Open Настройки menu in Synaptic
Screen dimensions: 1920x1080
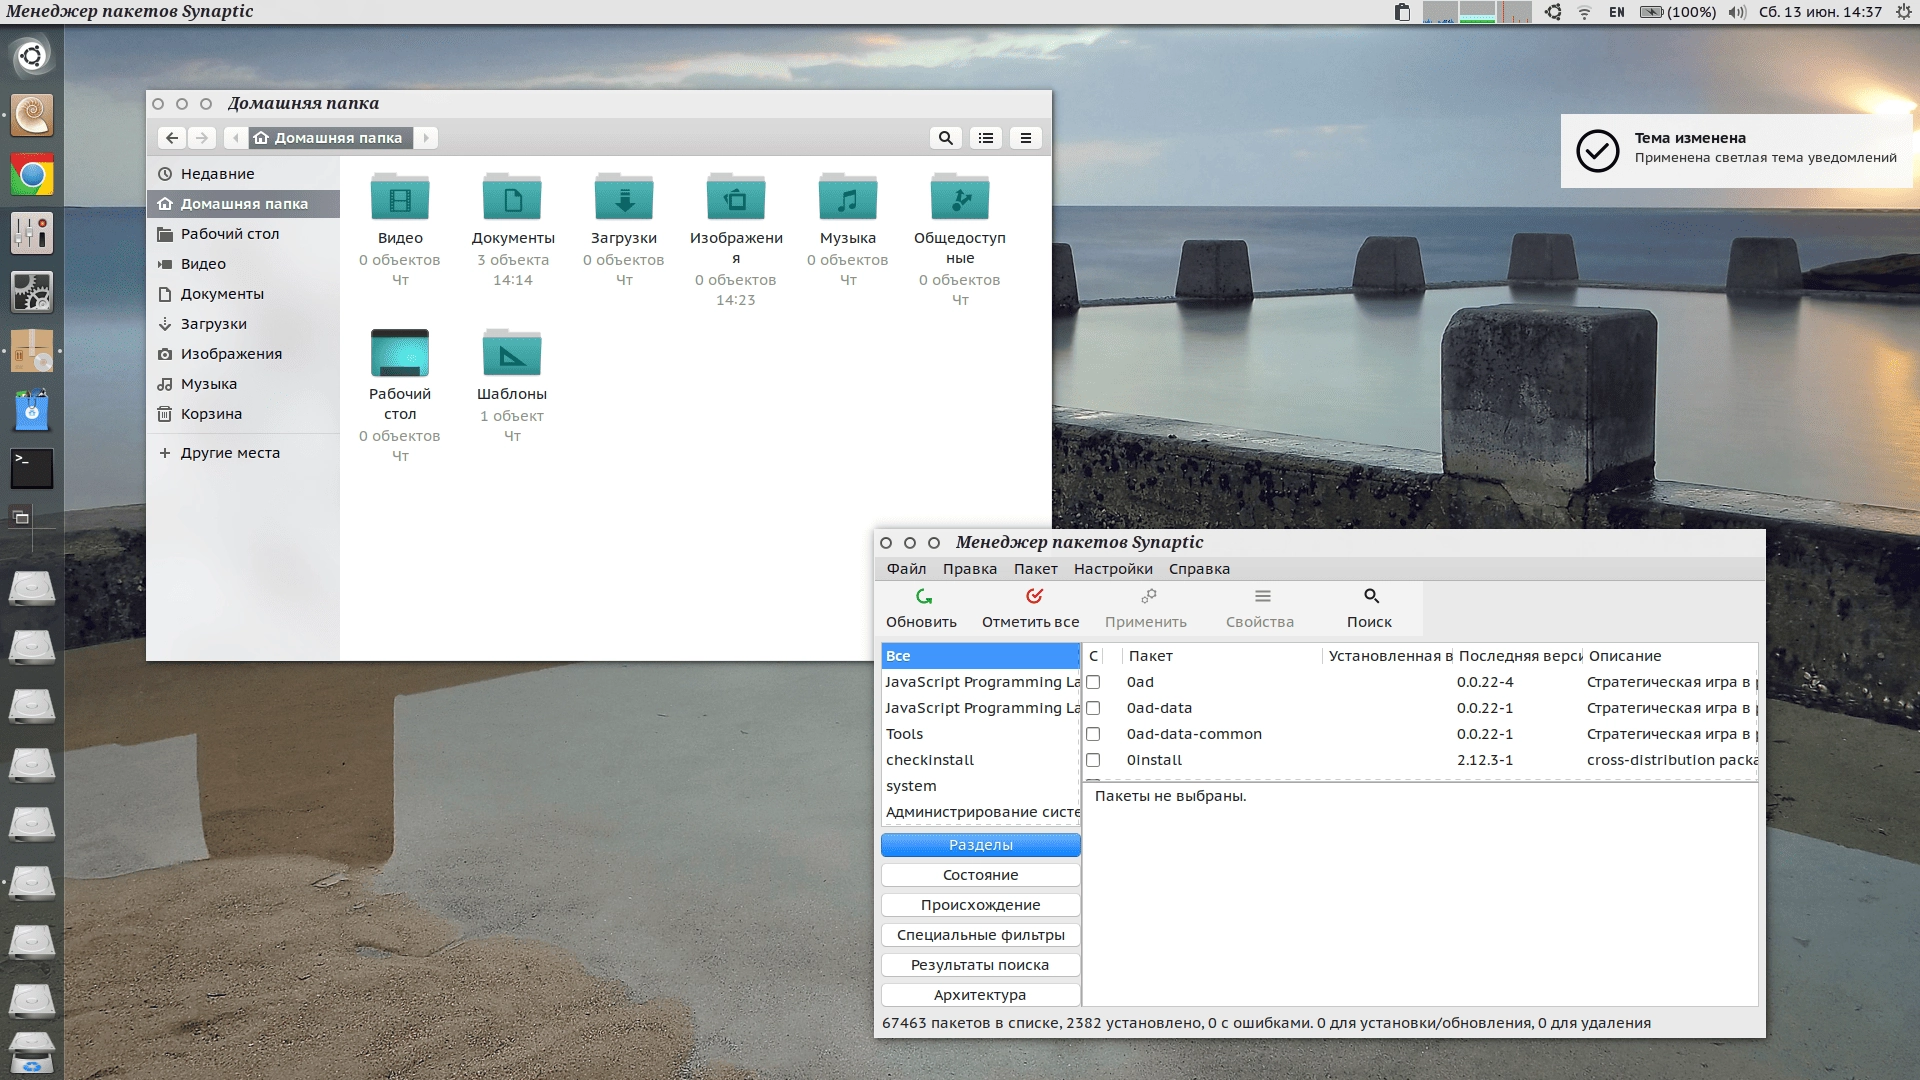pos(1113,569)
